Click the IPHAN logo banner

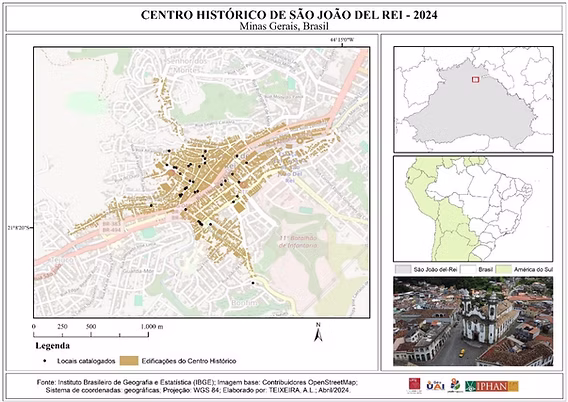492,386
